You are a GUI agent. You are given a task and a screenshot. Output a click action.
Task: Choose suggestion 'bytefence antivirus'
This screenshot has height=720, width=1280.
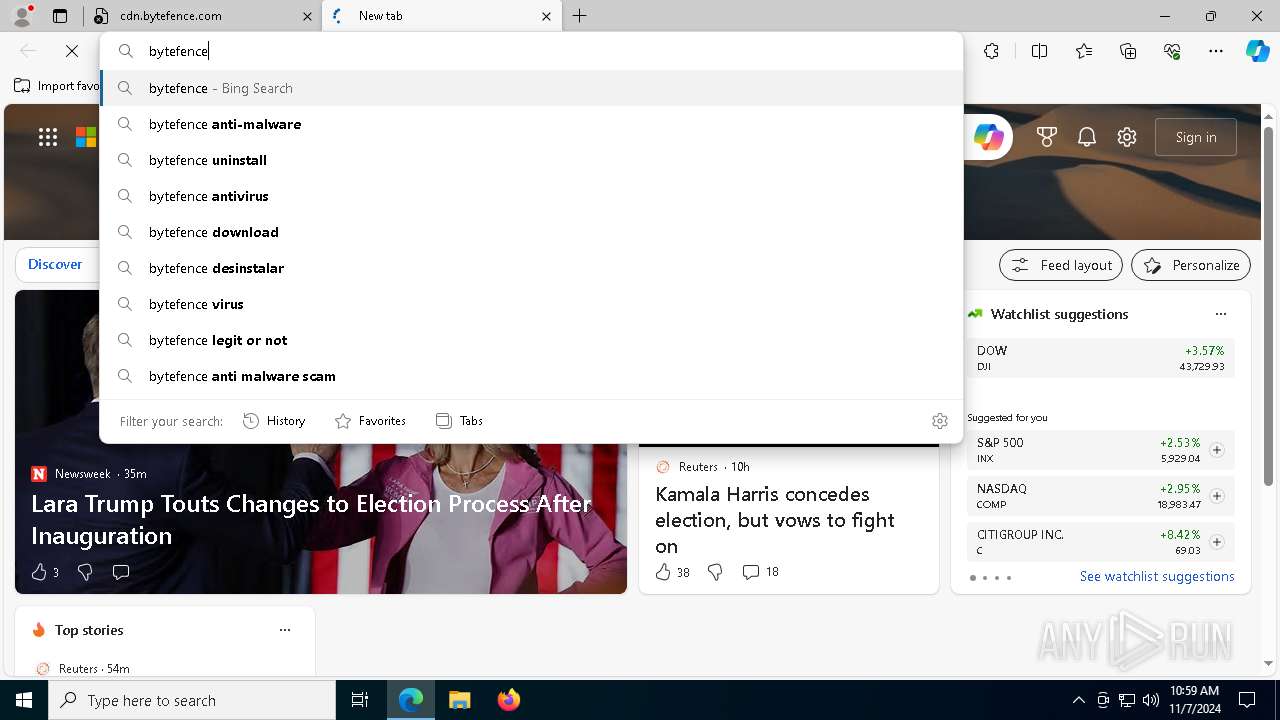531,196
